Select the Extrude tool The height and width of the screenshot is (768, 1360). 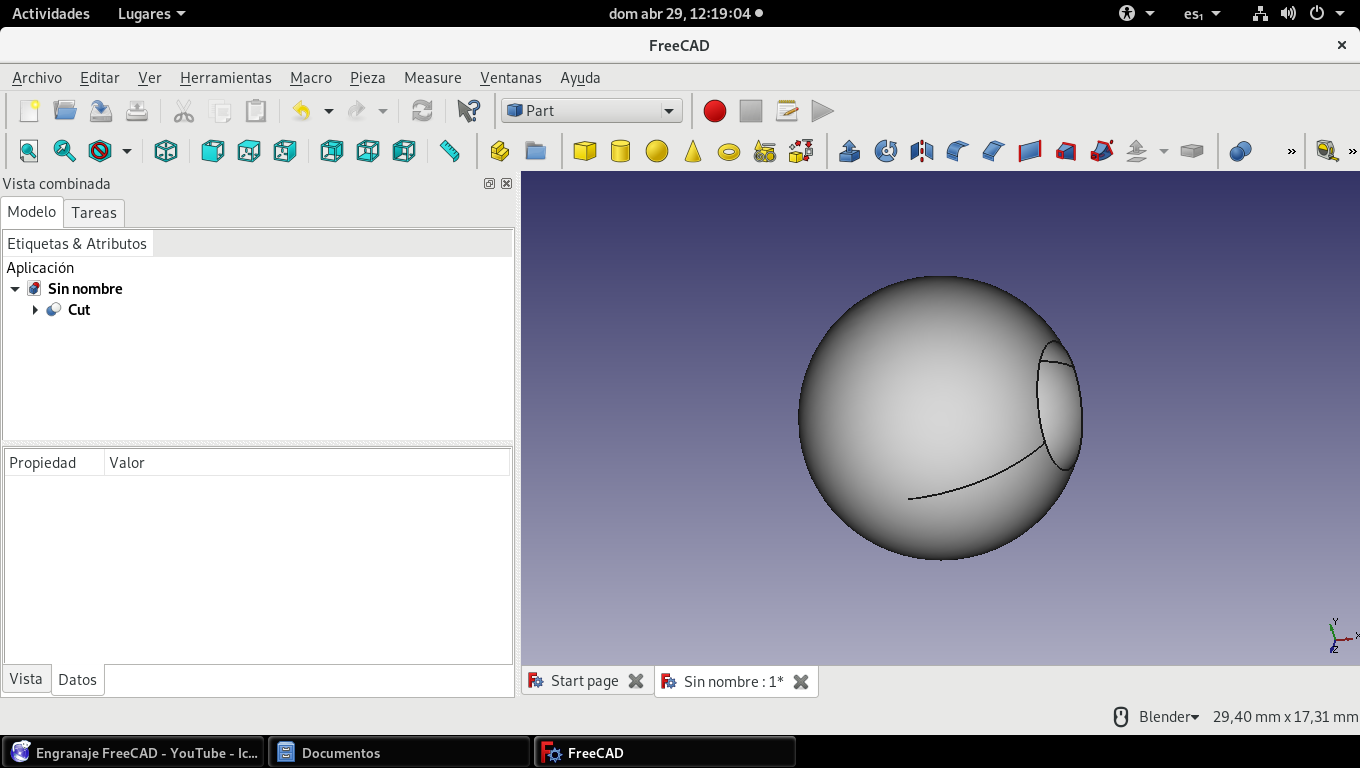[850, 151]
